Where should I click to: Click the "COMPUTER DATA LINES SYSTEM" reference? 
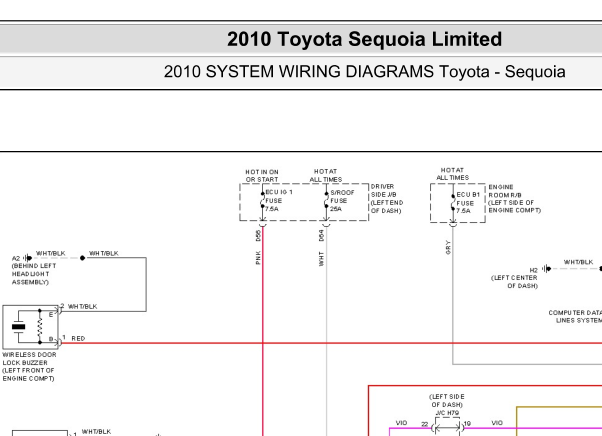coord(575,317)
